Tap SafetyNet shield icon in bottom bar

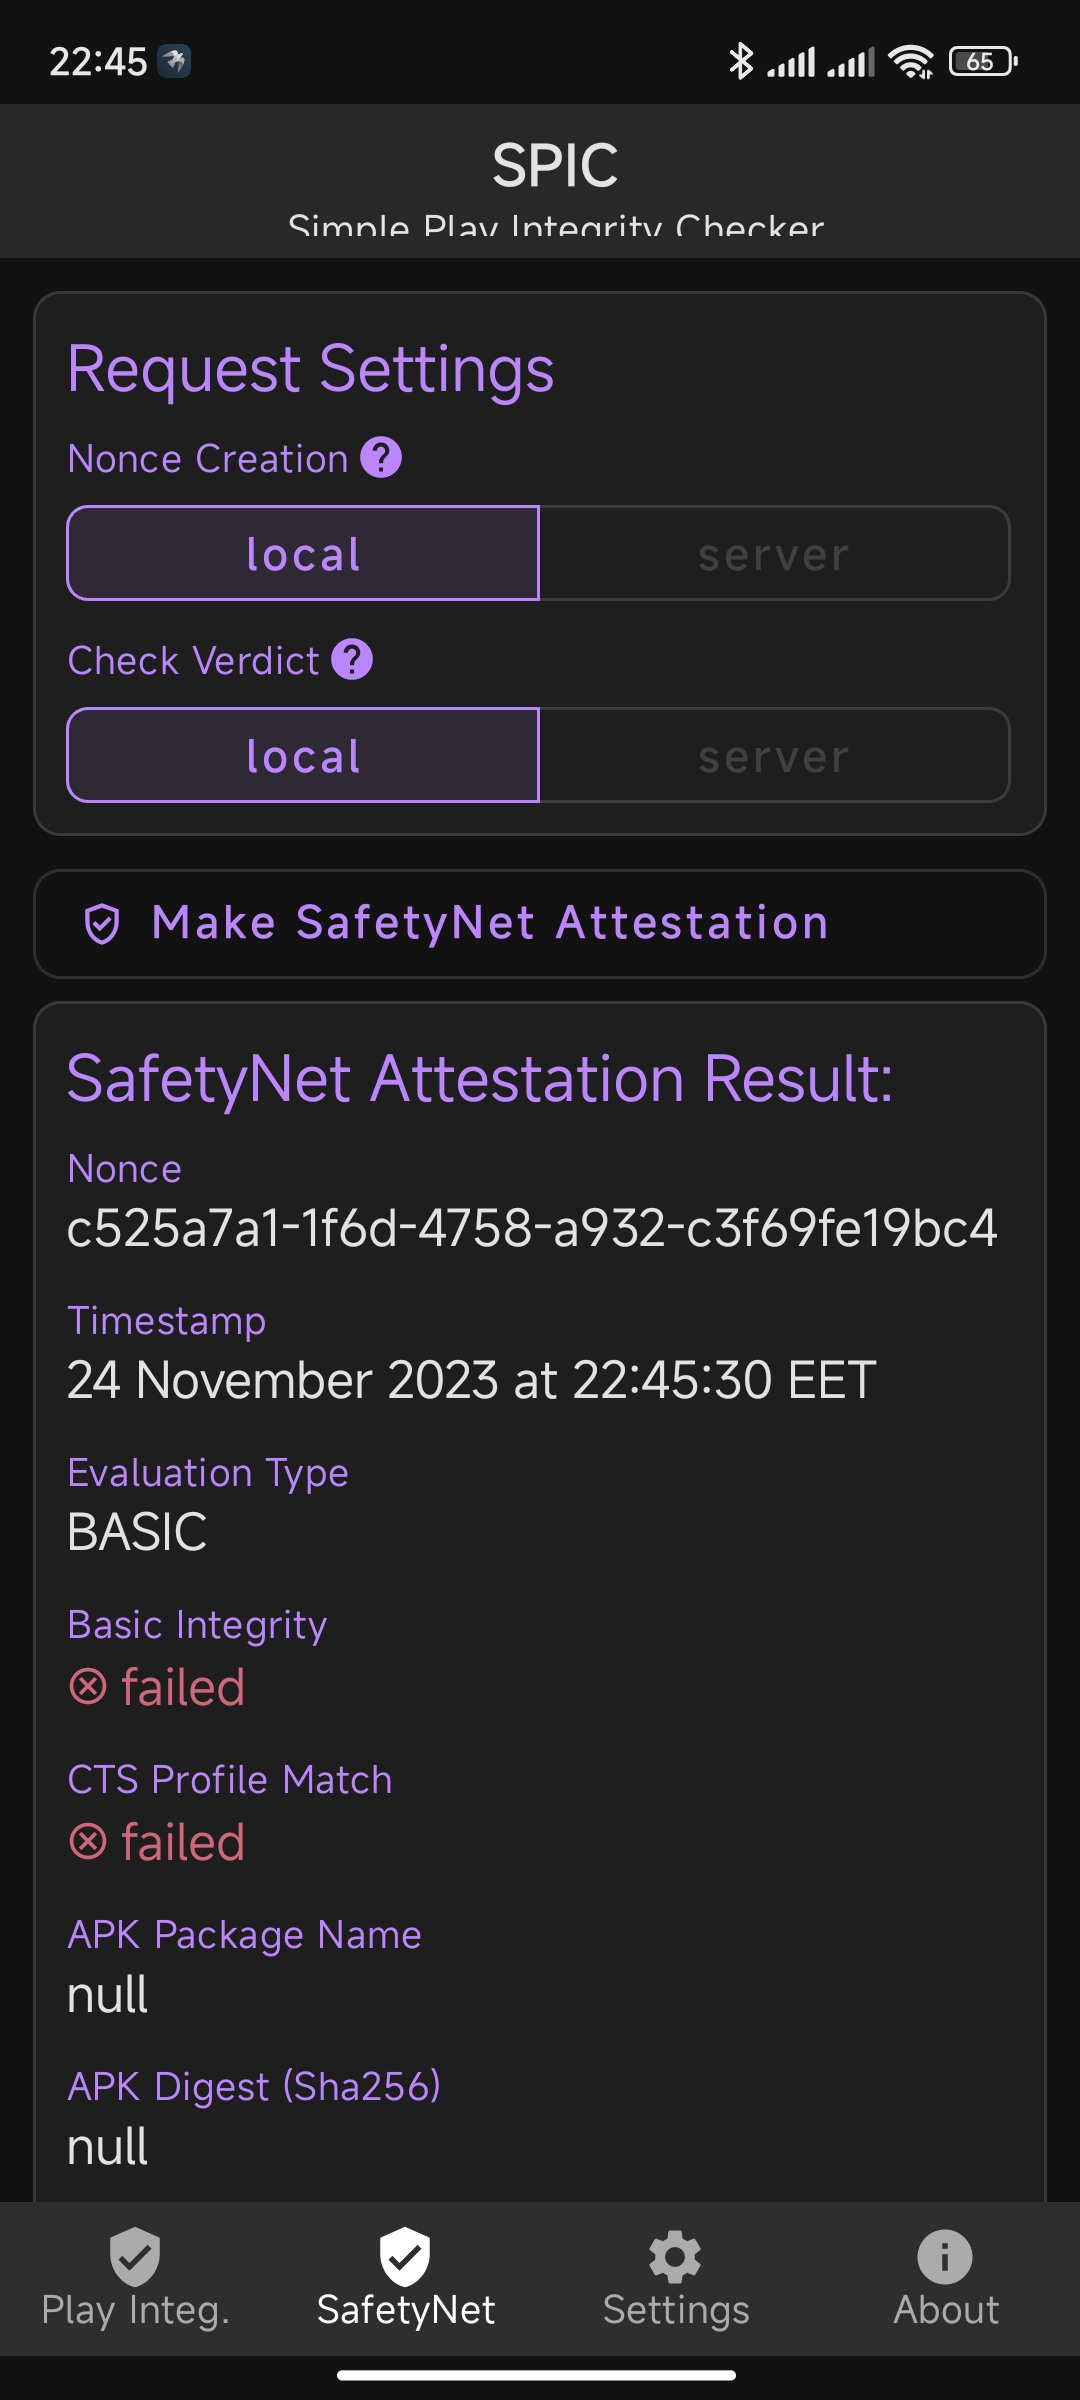[x=405, y=2256]
